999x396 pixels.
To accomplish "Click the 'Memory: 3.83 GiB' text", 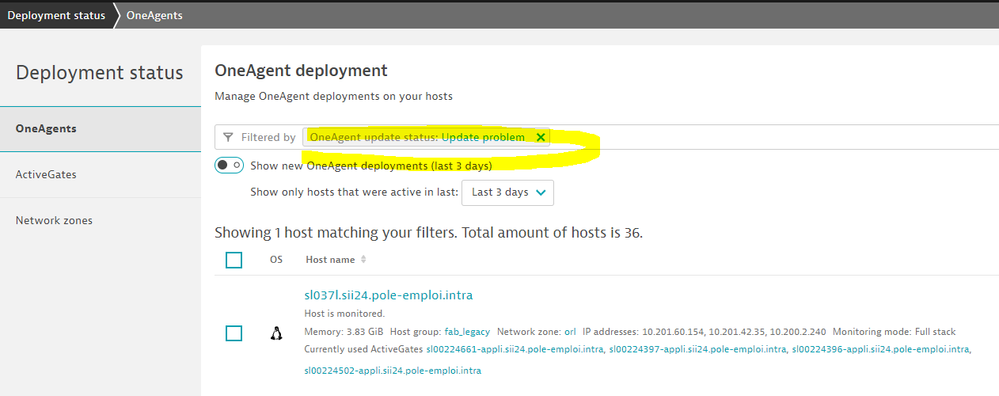I will click(x=343, y=332).
